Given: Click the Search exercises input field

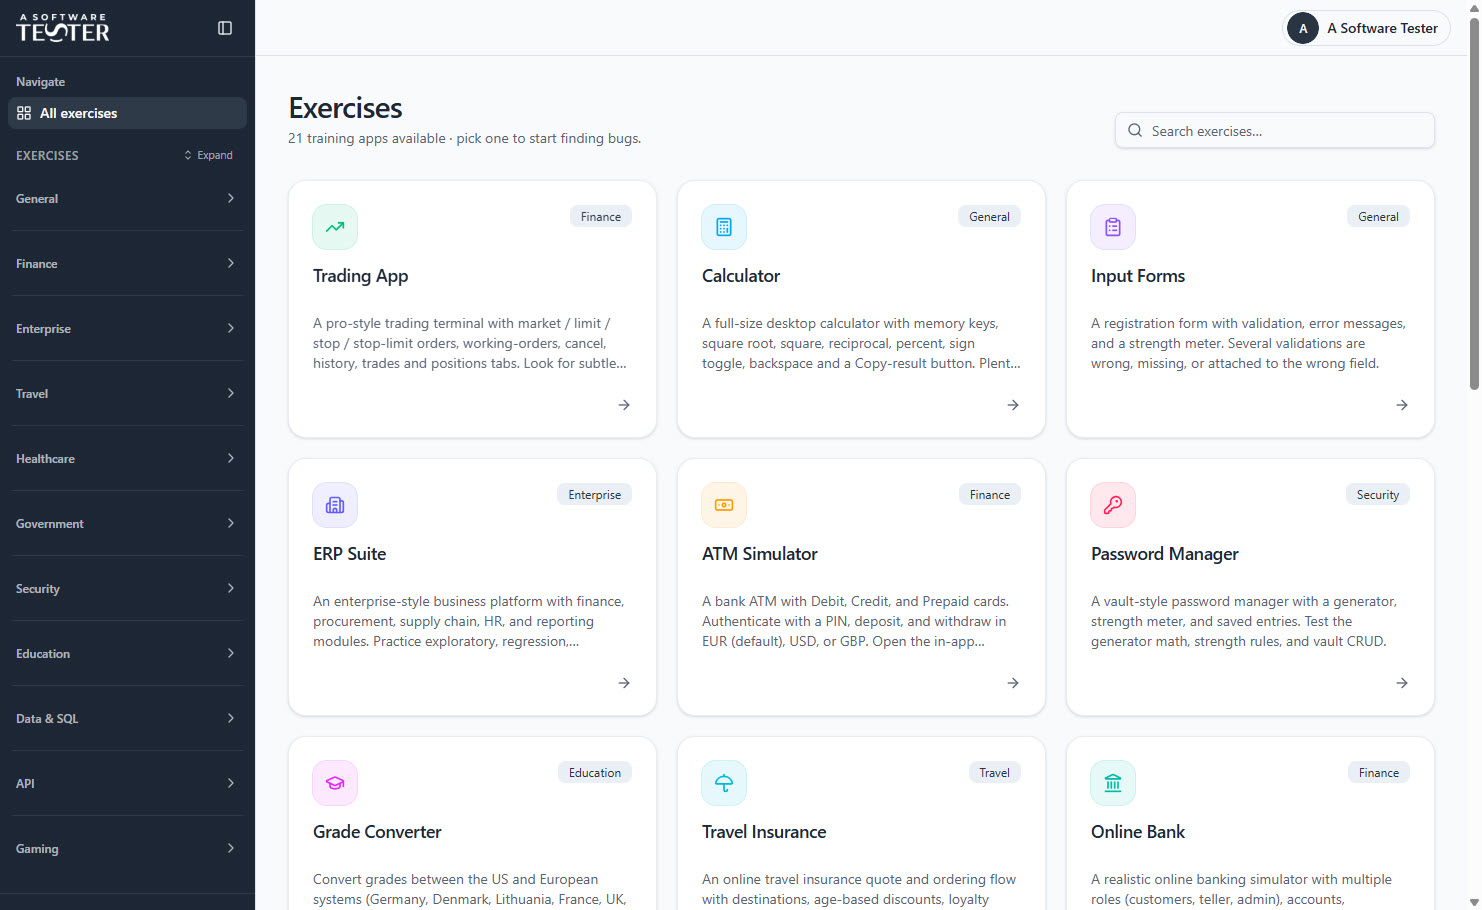Looking at the screenshot, I should click(1275, 131).
